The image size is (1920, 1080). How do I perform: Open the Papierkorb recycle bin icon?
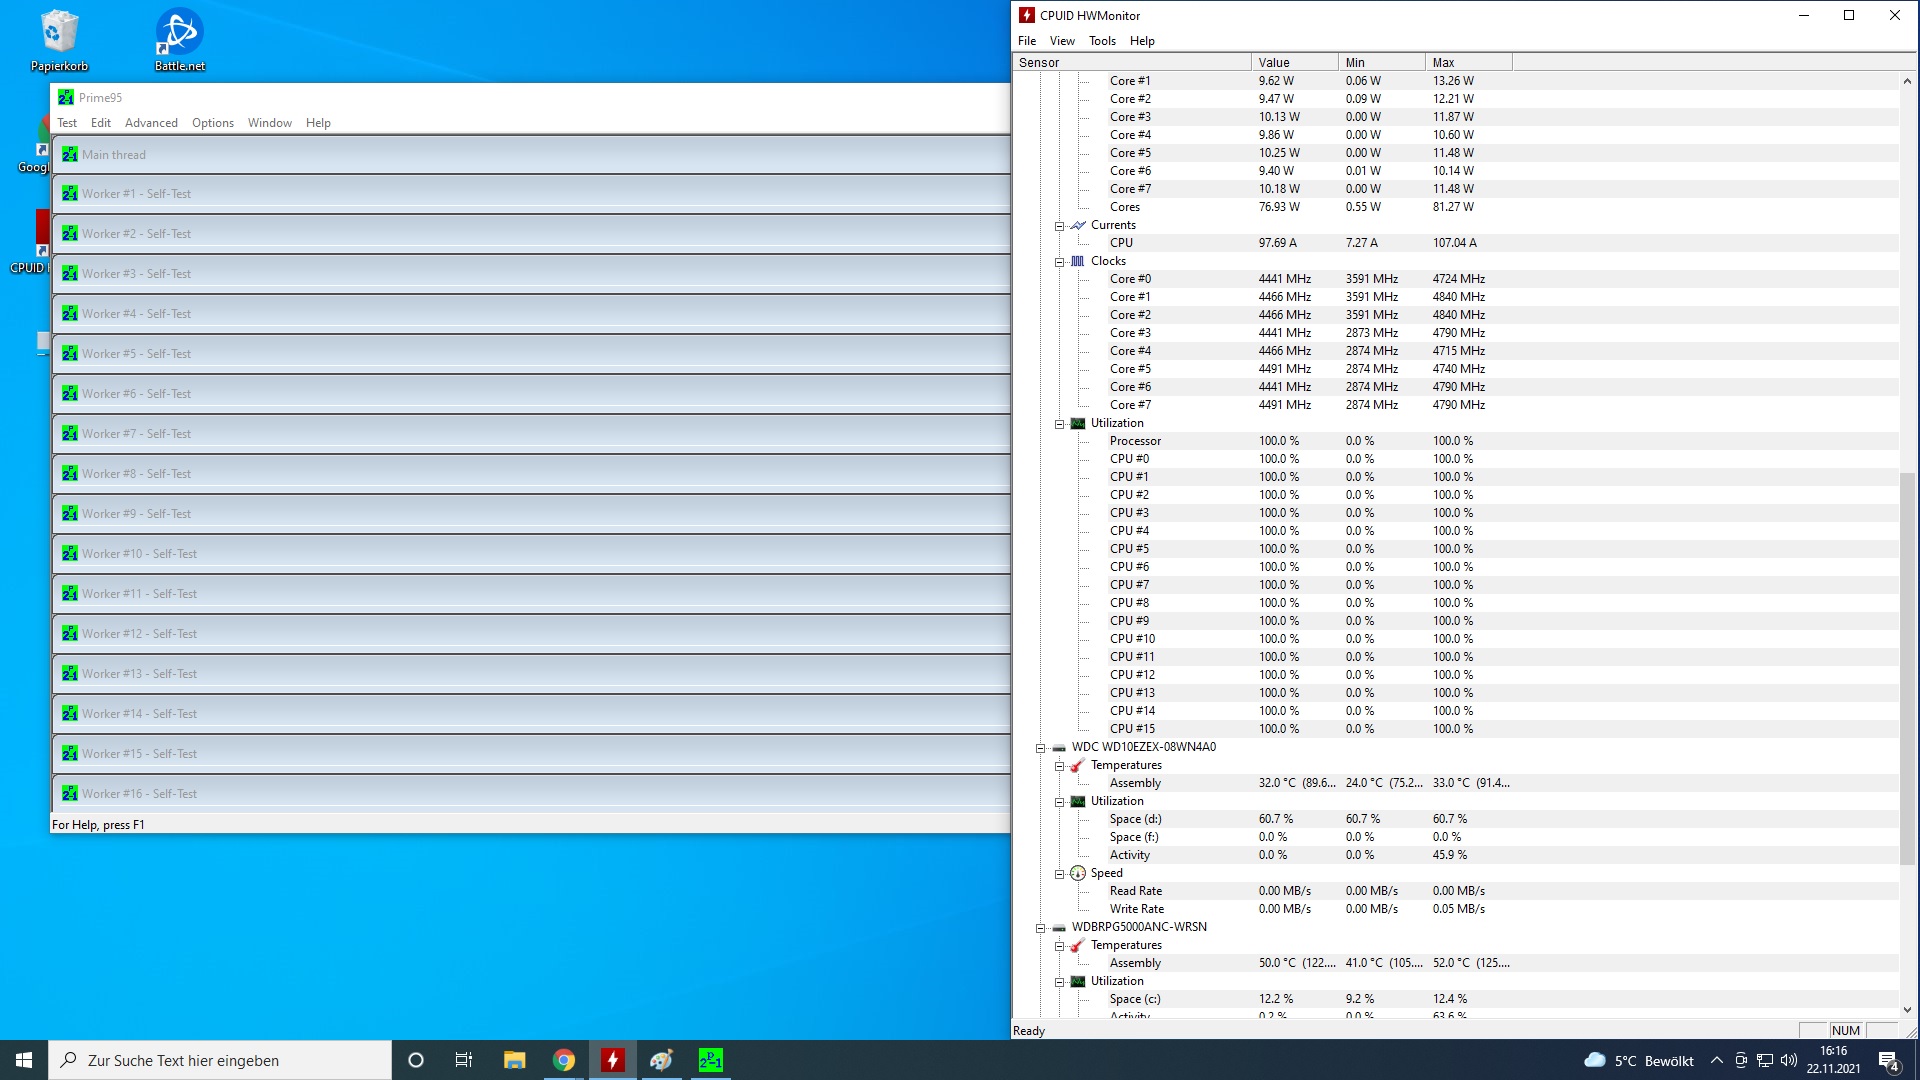59,40
